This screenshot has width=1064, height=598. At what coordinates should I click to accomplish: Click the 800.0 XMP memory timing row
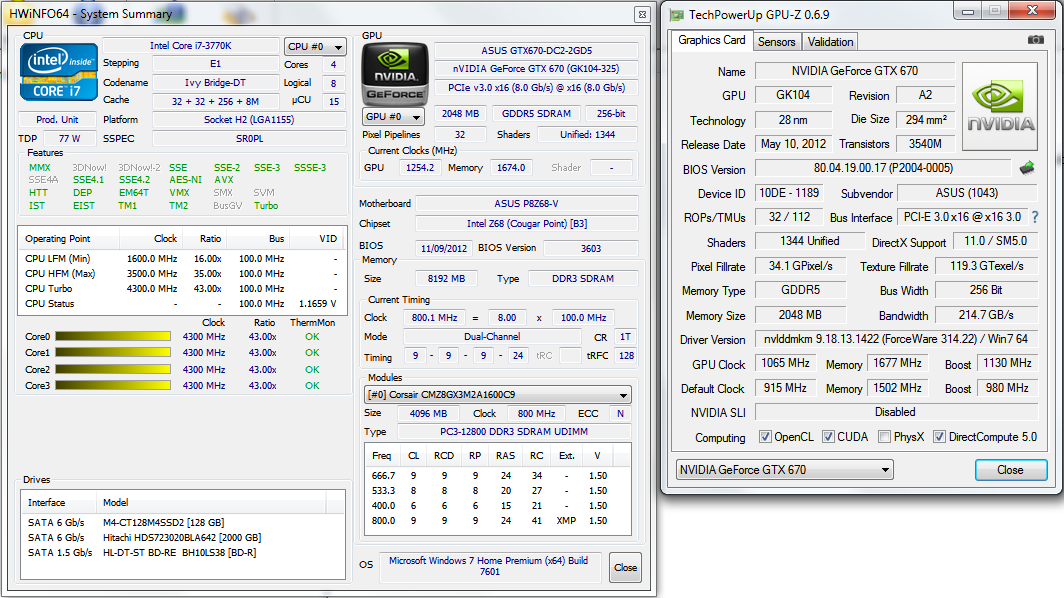497,521
